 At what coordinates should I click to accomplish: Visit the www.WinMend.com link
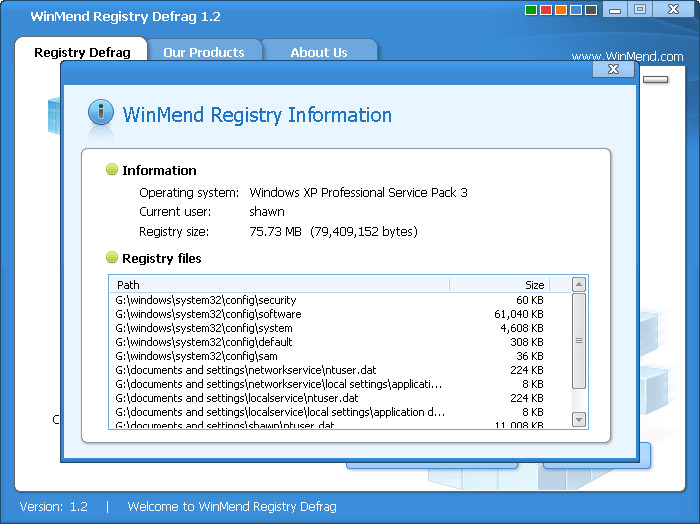pos(627,56)
